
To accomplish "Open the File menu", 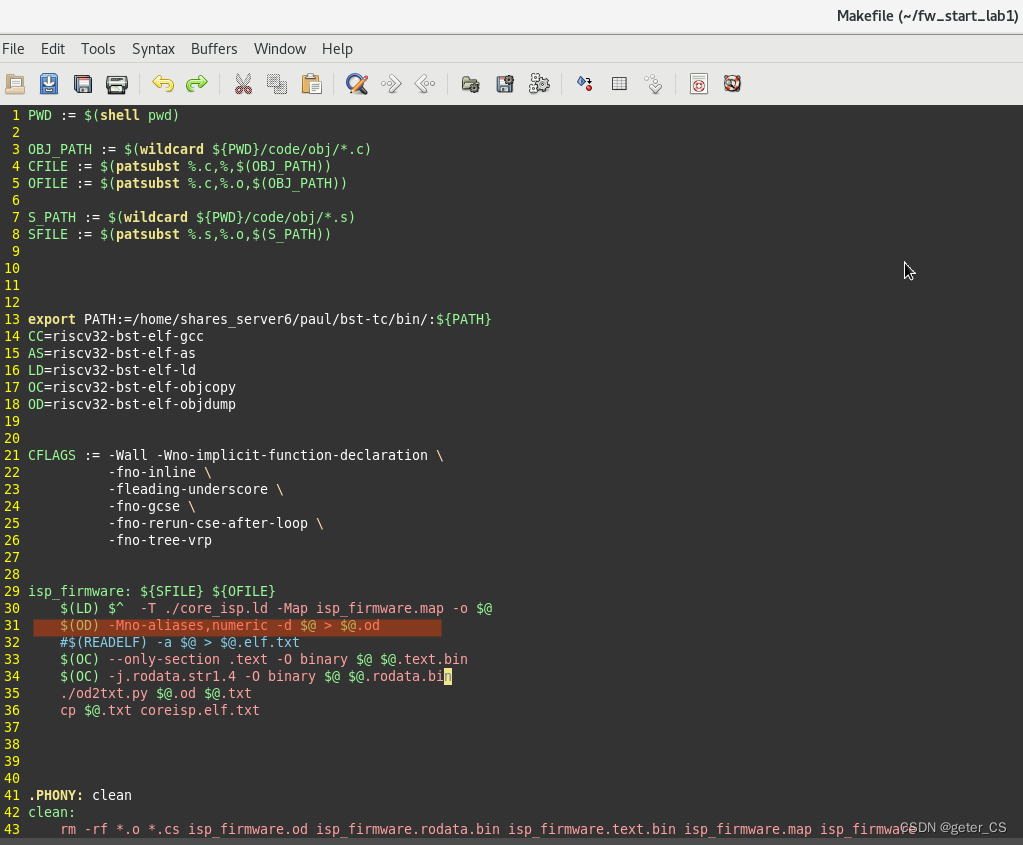I will 13,49.
